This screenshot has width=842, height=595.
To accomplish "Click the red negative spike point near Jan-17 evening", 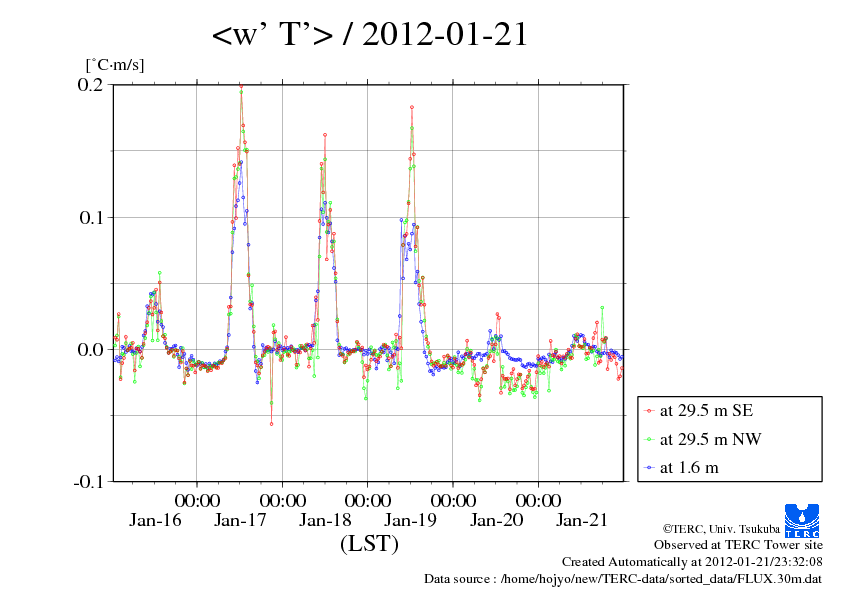I will (271, 424).
